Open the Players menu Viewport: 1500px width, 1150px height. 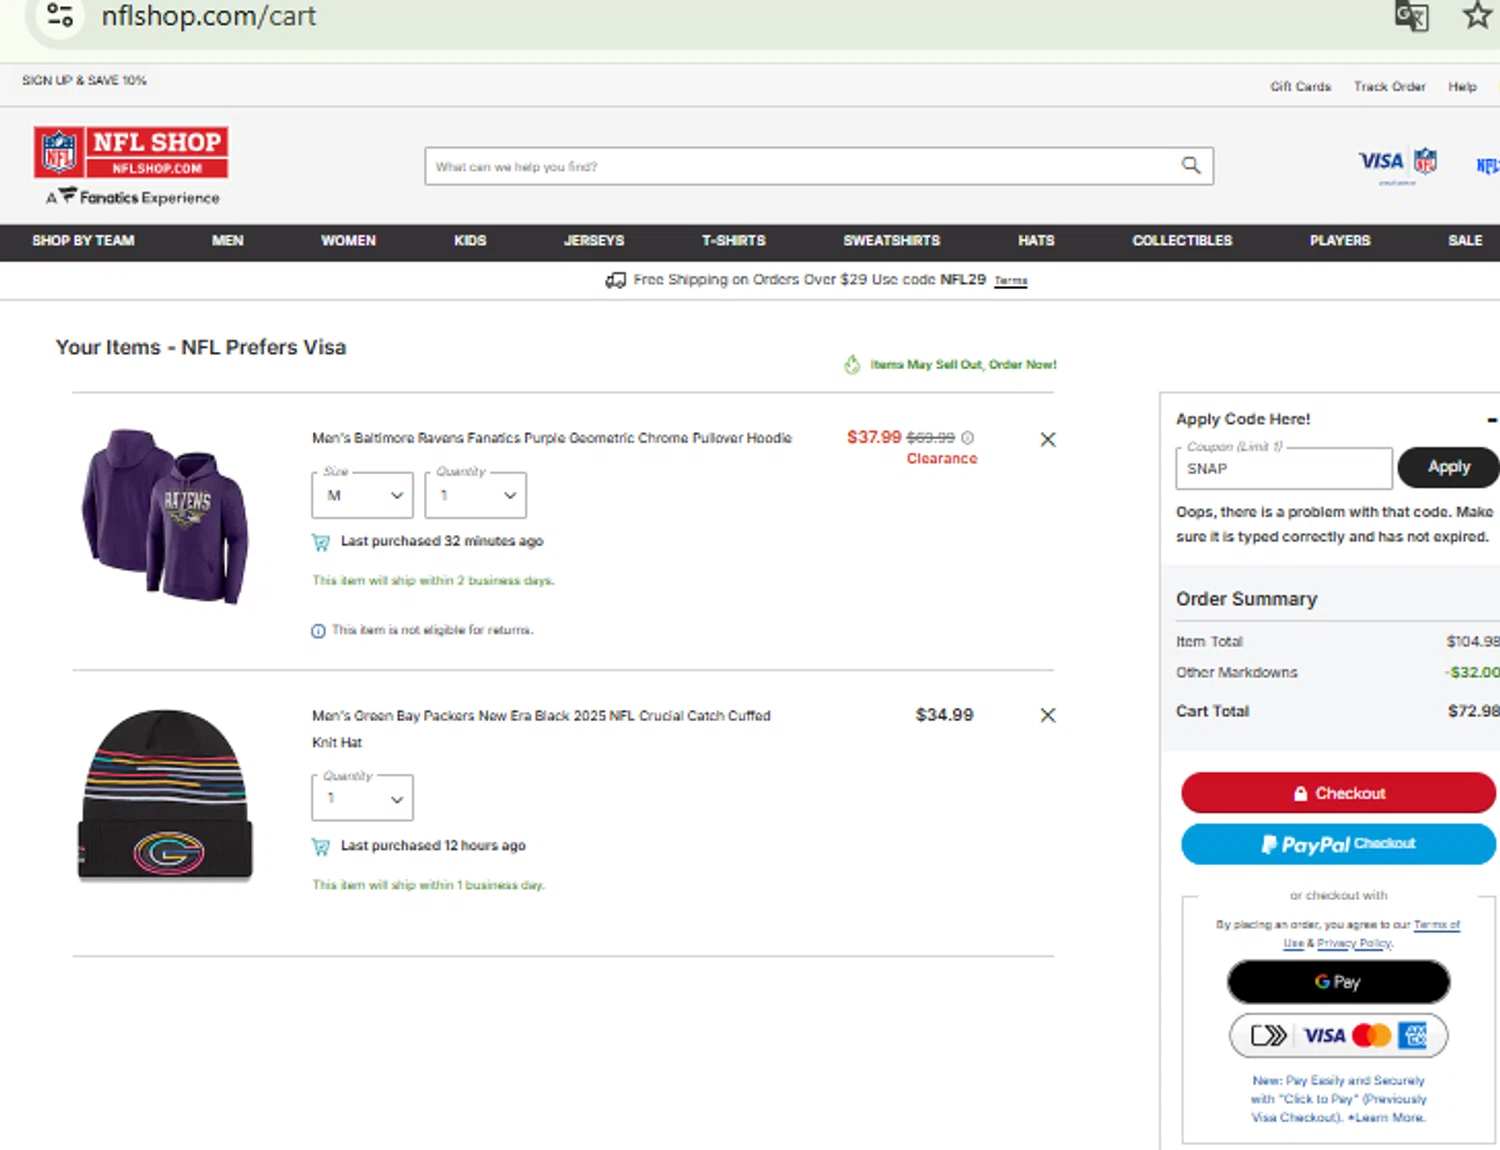1340,241
